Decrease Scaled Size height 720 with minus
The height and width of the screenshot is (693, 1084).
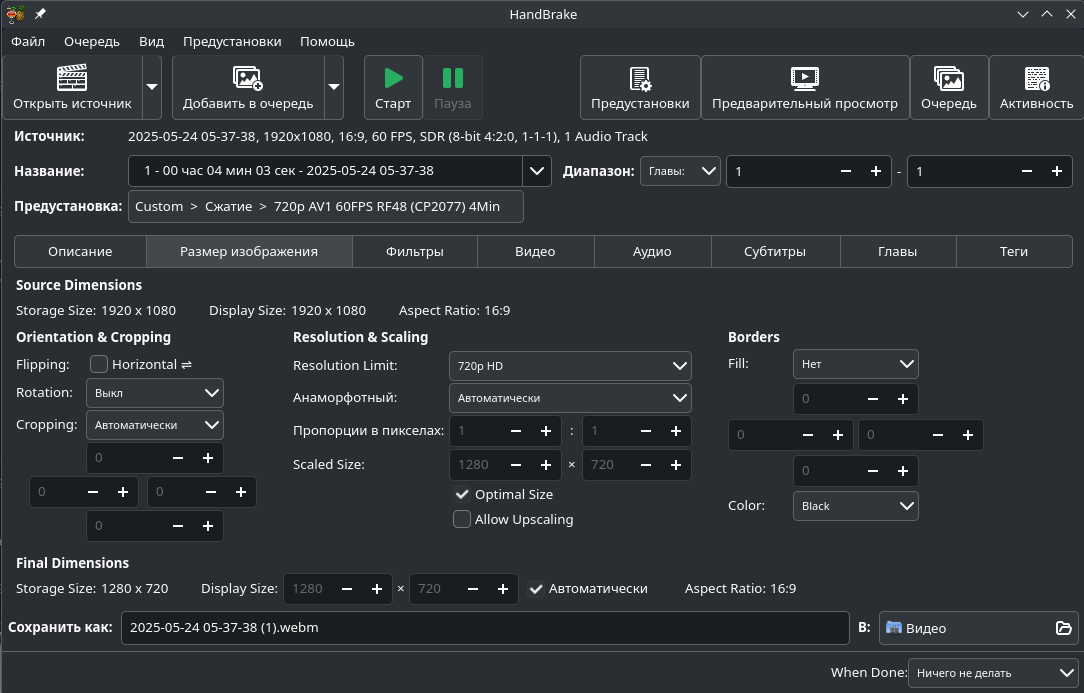click(646, 465)
